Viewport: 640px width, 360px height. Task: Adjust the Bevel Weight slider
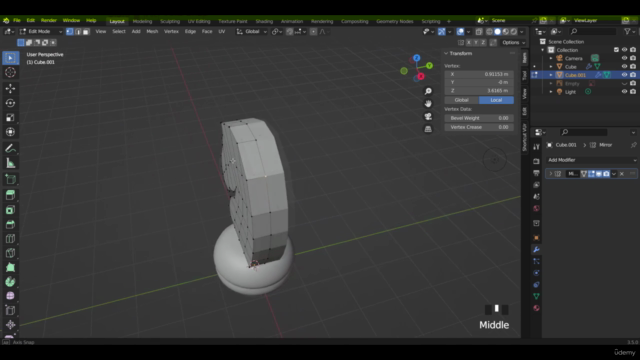pyautogui.click(x=479, y=118)
